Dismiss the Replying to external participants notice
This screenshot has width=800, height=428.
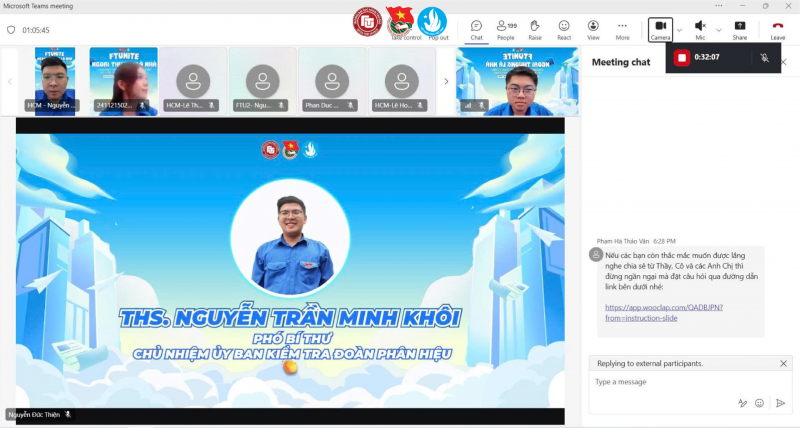(783, 363)
